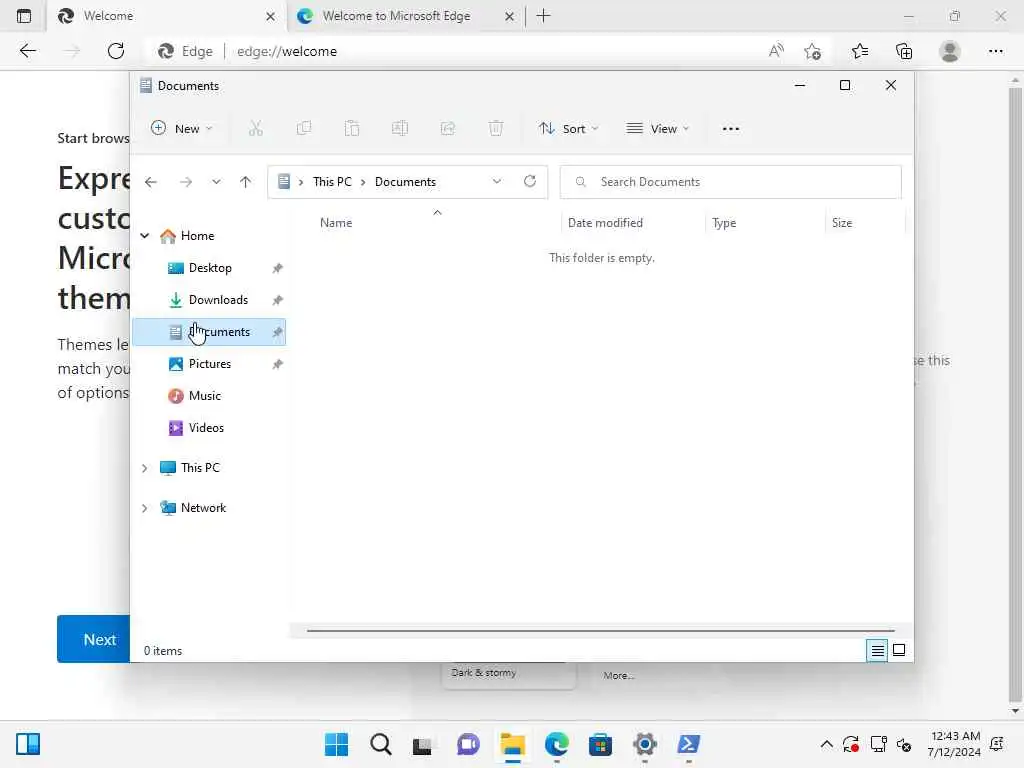Screen dimensions: 1024x768
Task: Click the Read aloud icon in Edge address bar
Action: [776, 51]
